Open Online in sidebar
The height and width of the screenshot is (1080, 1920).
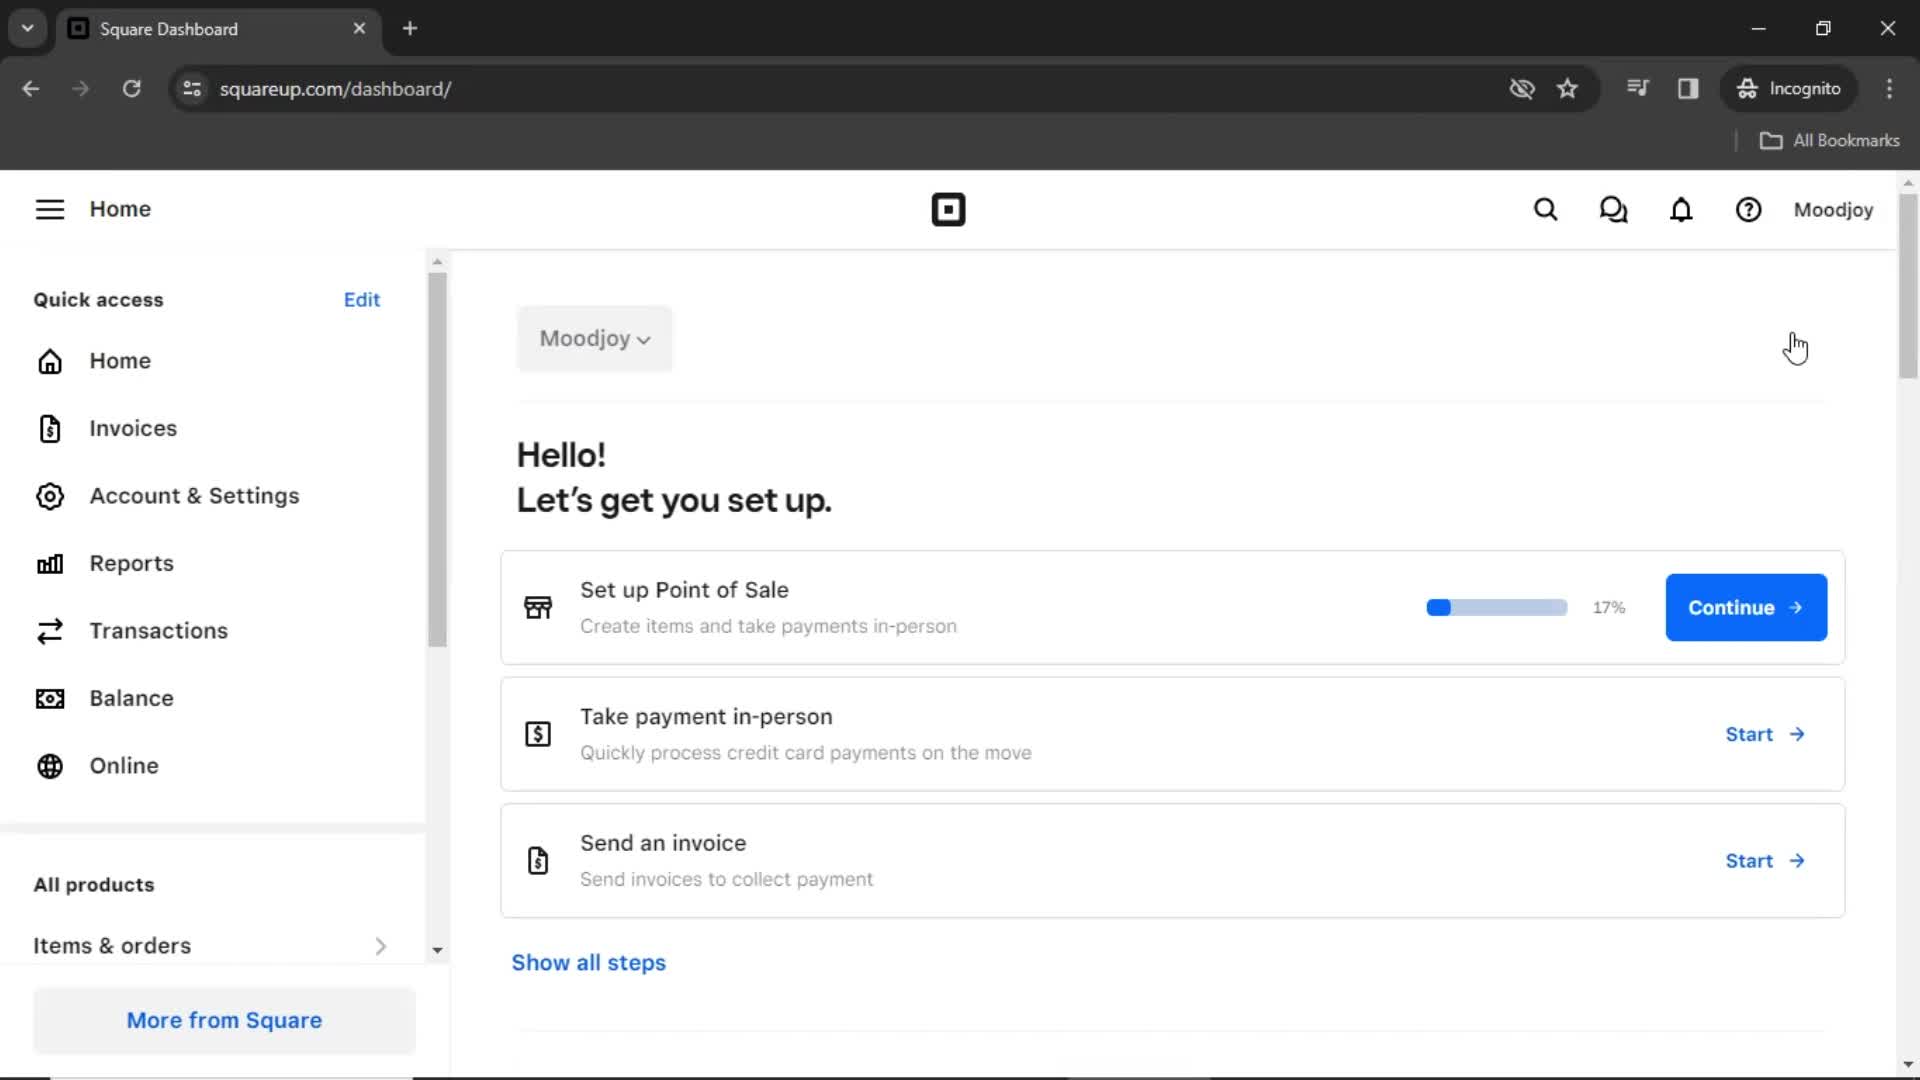124,766
